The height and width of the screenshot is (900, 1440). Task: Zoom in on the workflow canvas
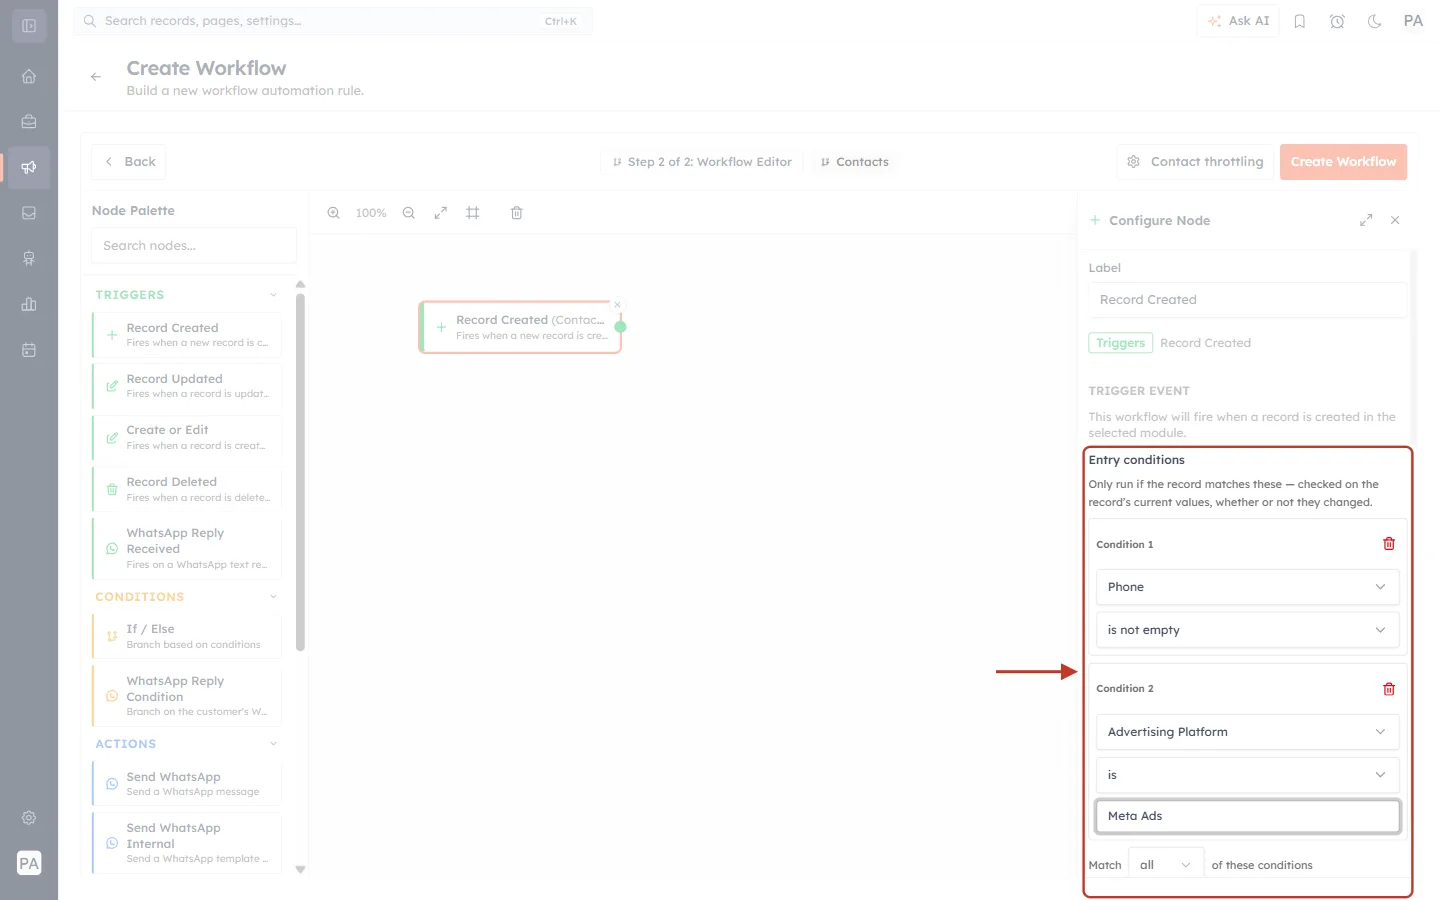pyautogui.click(x=334, y=213)
